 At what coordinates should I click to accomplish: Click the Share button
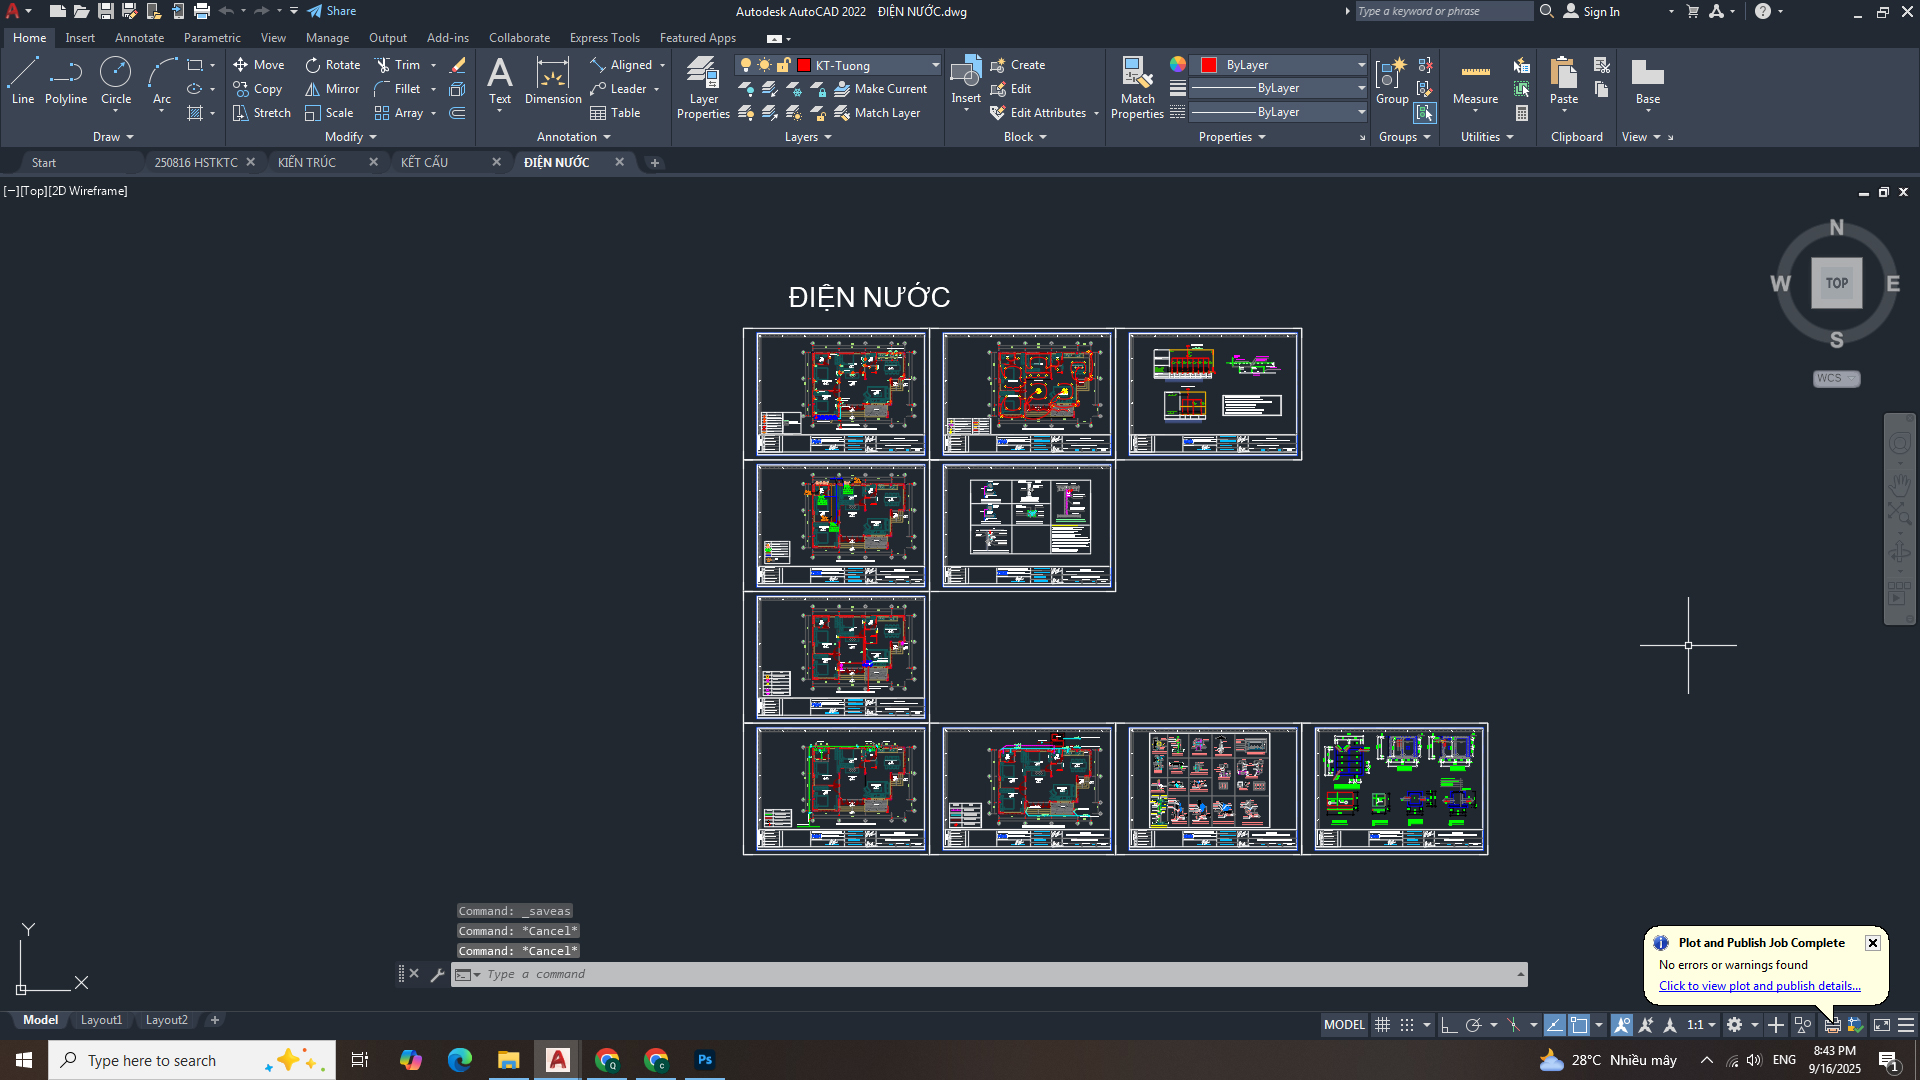tap(332, 11)
